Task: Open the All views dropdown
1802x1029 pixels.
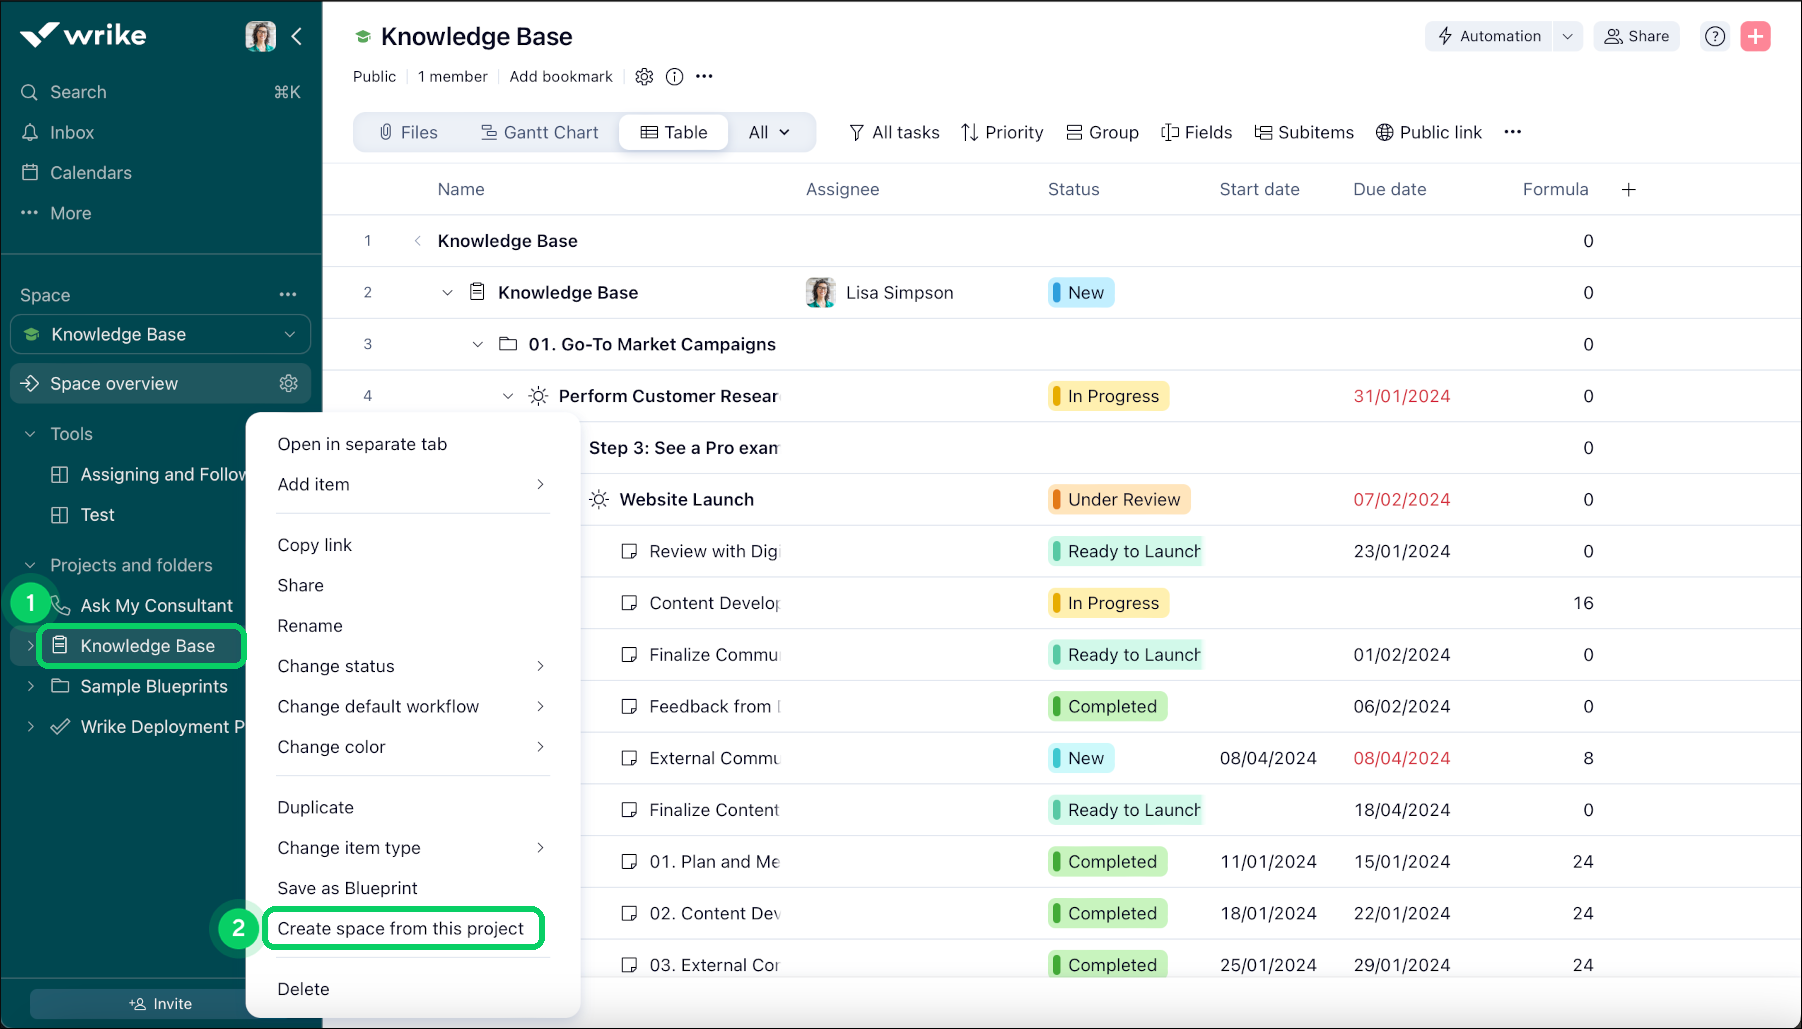Action: [x=768, y=132]
